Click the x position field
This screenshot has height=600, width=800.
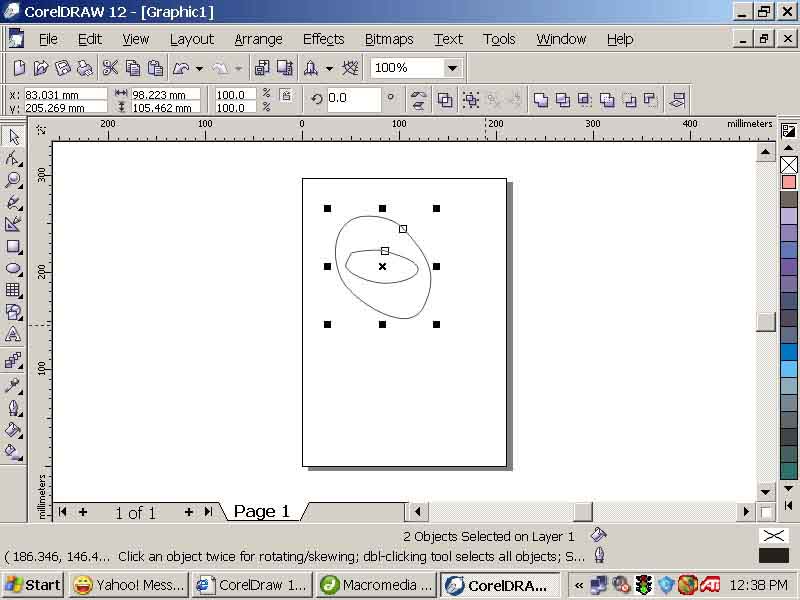point(65,94)
